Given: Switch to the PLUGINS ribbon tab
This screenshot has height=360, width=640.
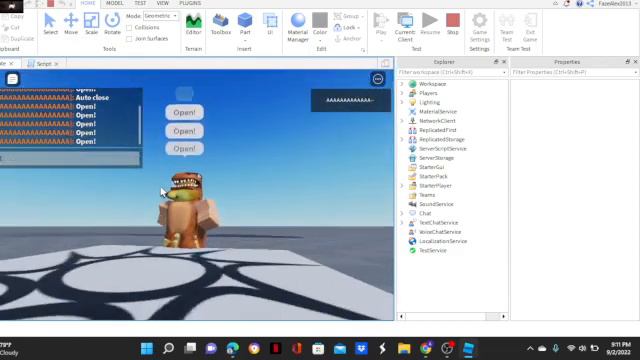Looking at the screenshot, I should (190, 3).
